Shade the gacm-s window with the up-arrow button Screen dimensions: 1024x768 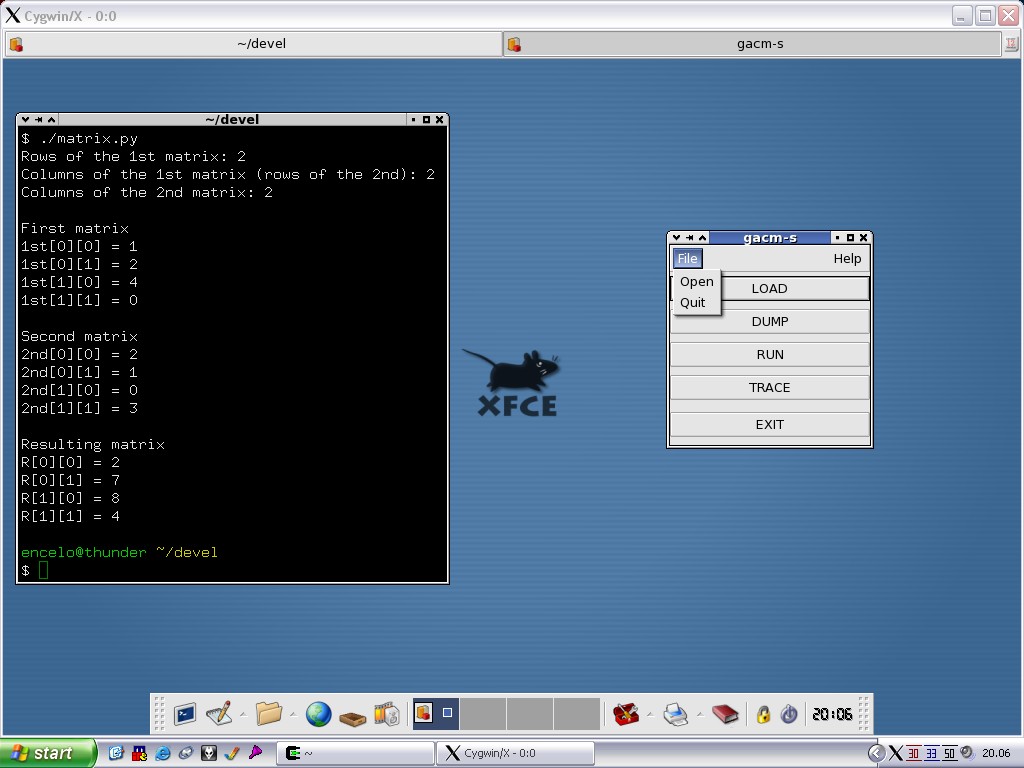coord(703,238)
